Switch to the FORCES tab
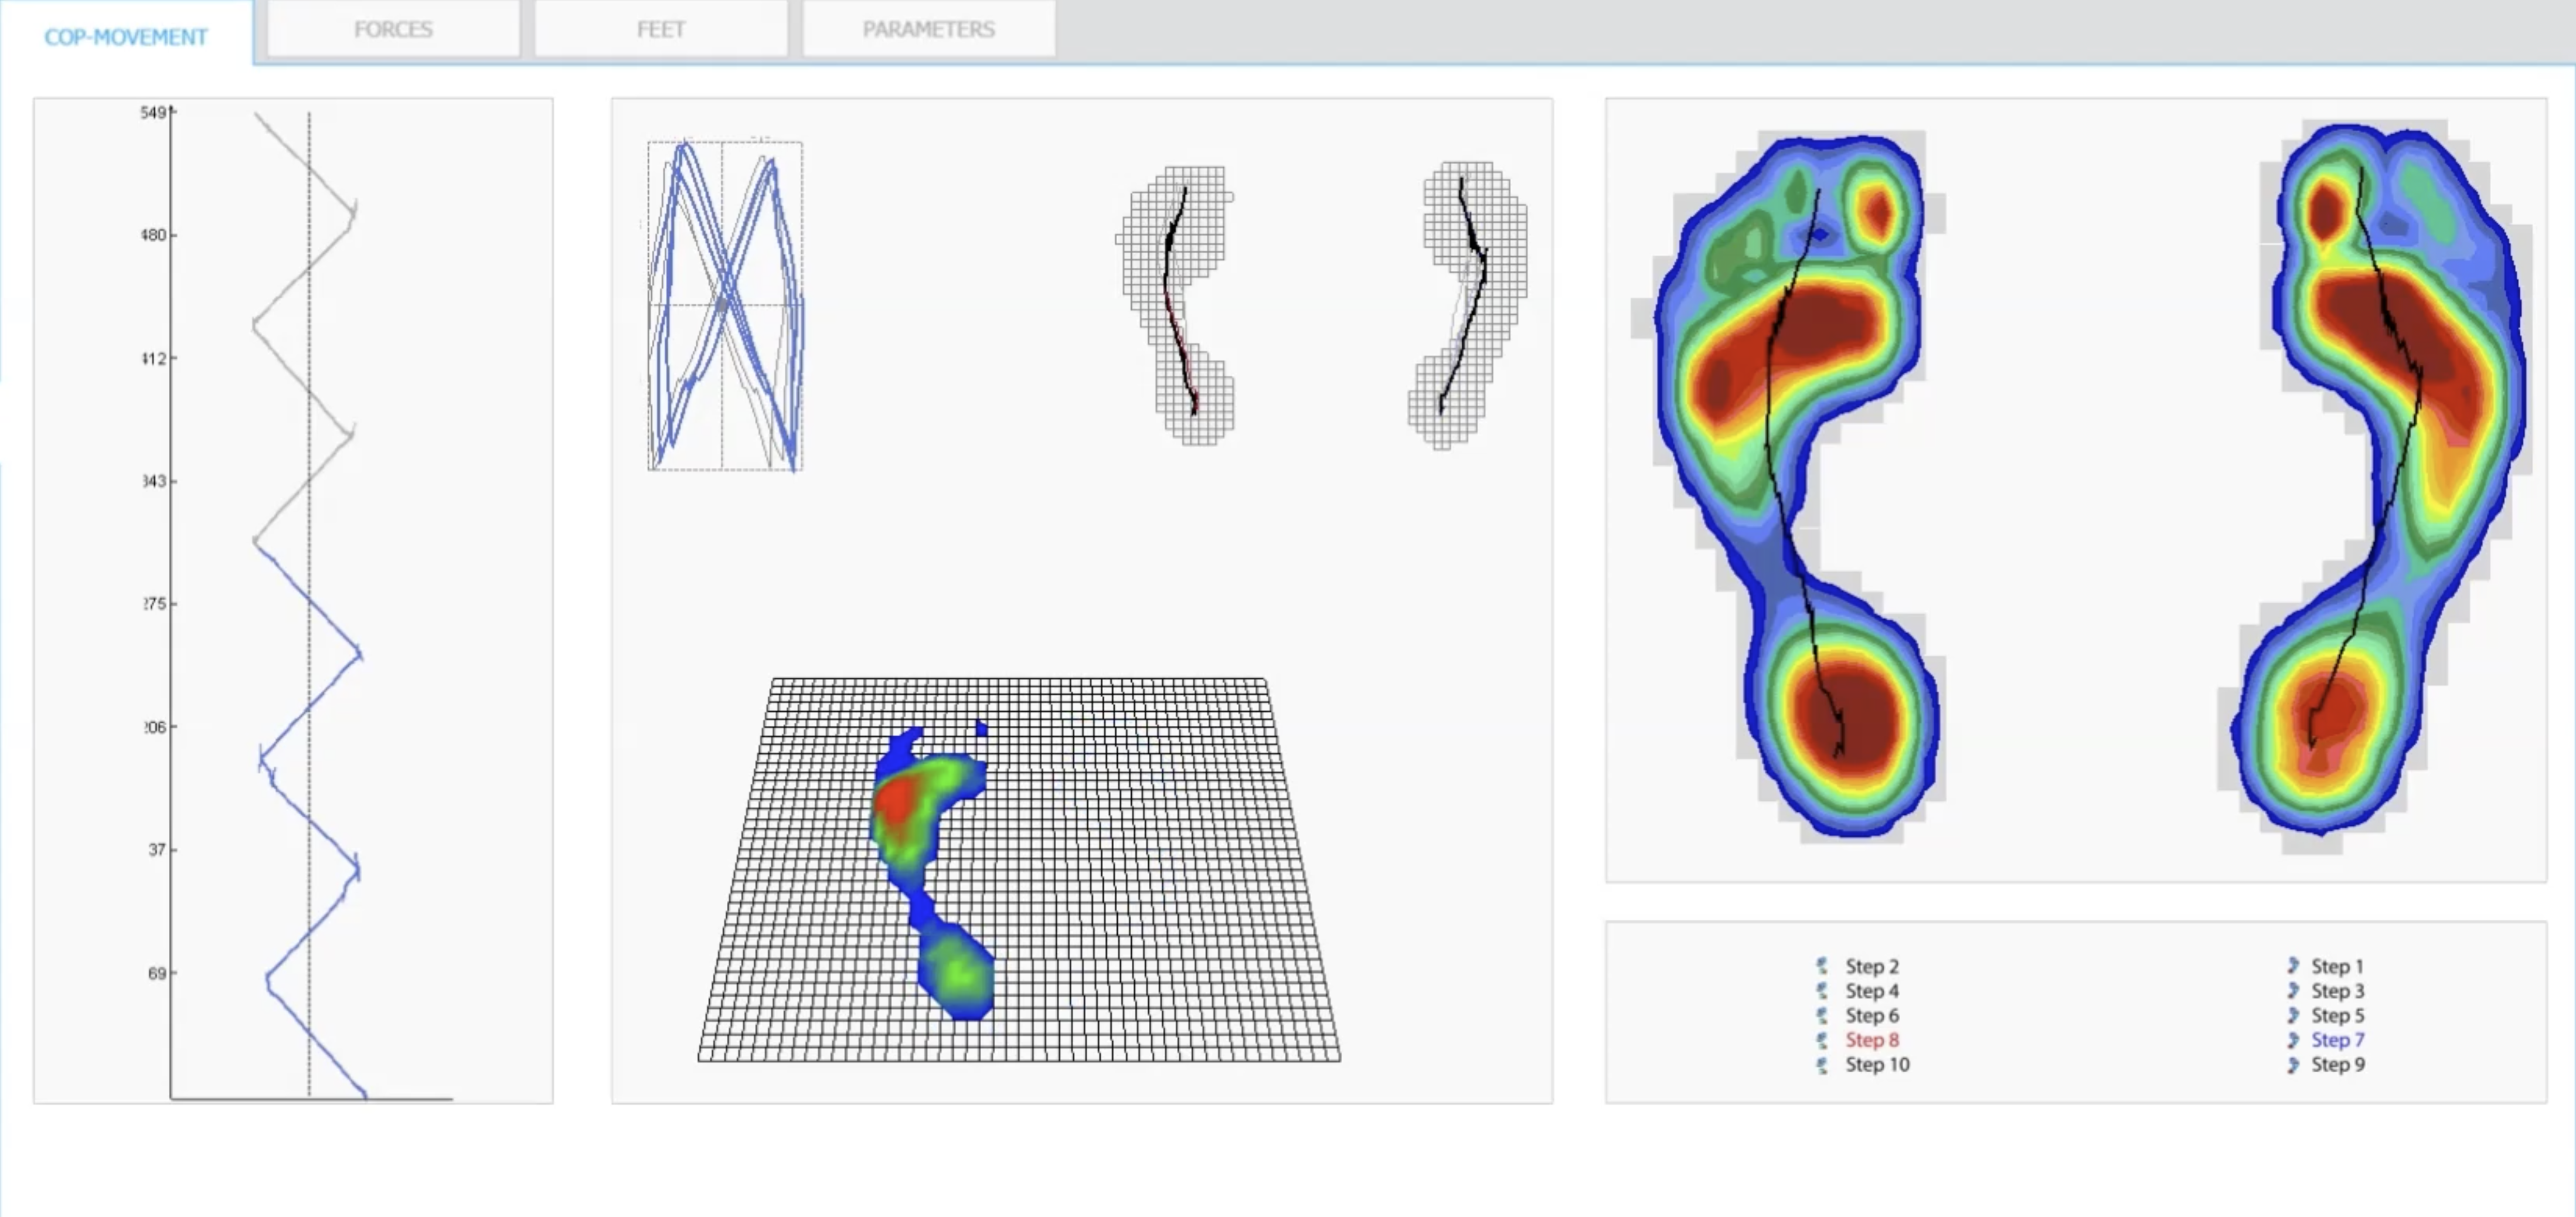Viewport: 2576px width, 1217px height. (393, 30)
